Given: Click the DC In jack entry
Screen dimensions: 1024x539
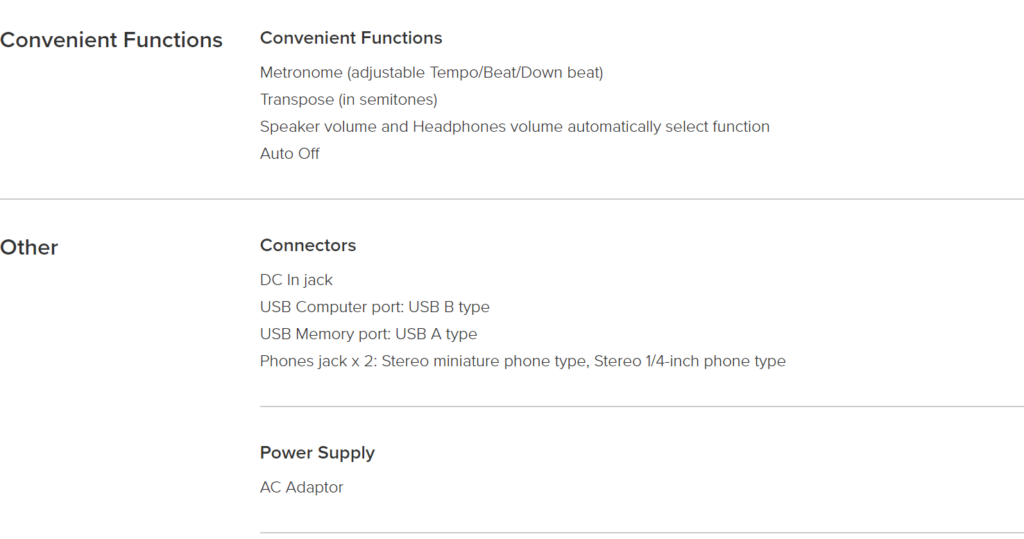Looking at the screenshot, I should [296, 280].
